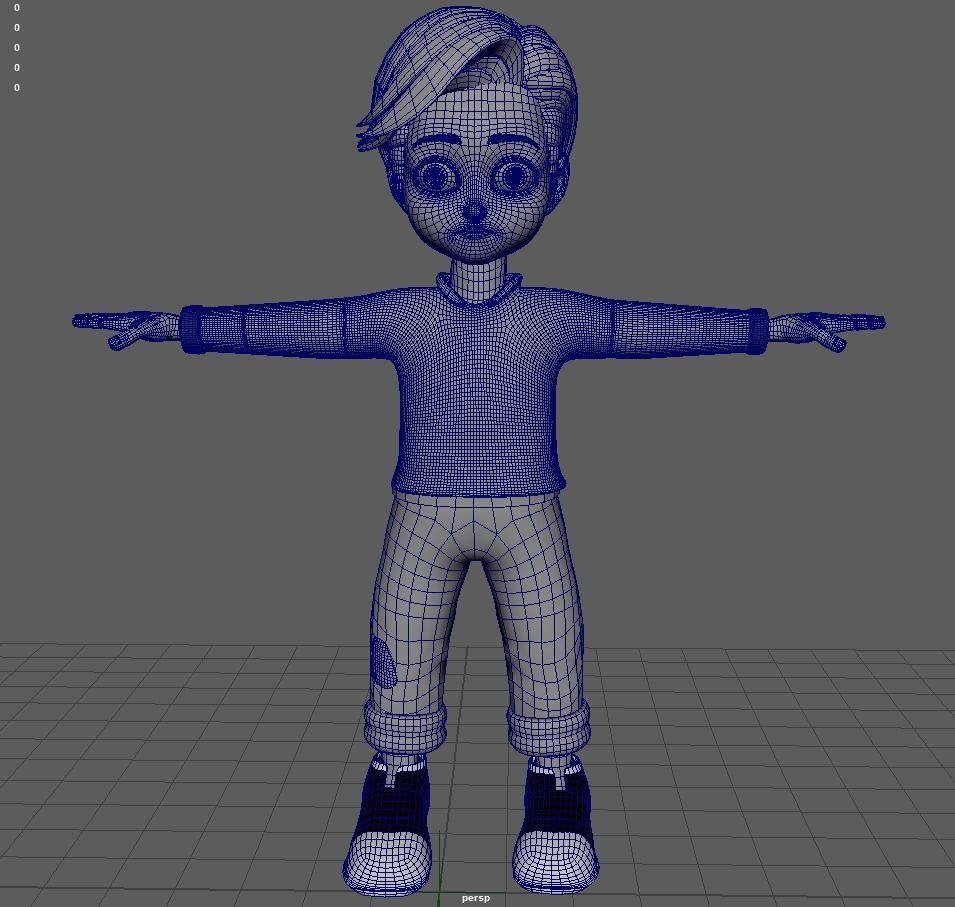This screenshot has height=907, width=955.
Task: Select the shoe on the viewer's left
Action: tap(389, 827)
